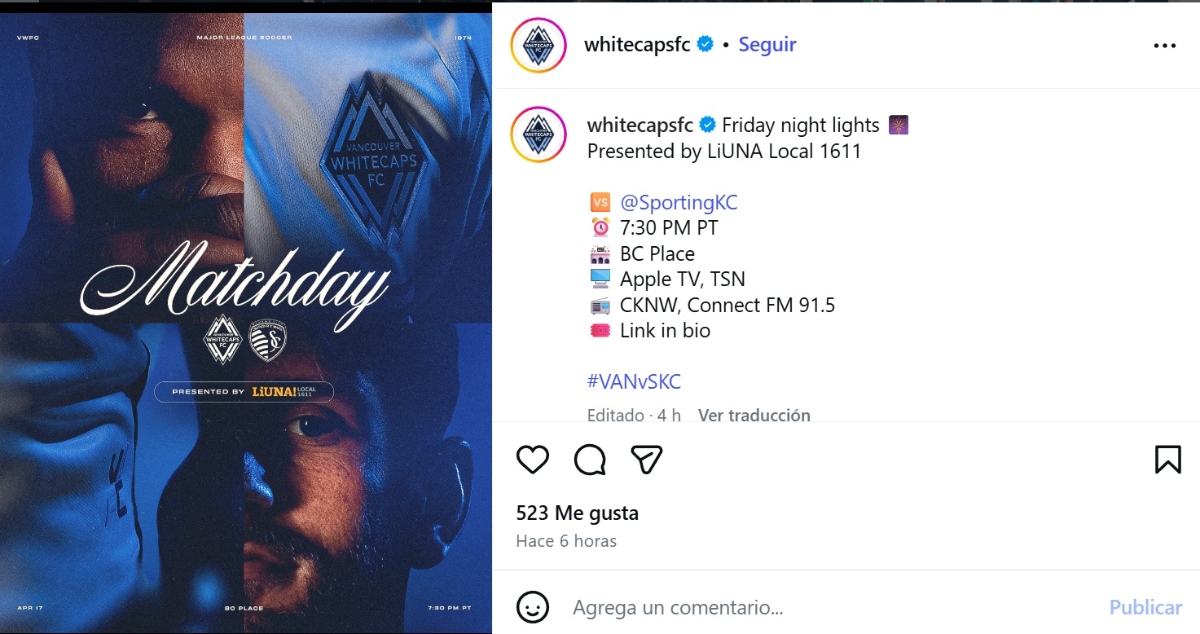Screen dimensions: 1200x634
Task: Open comments via the speech bubble icon
Action: 590,459
